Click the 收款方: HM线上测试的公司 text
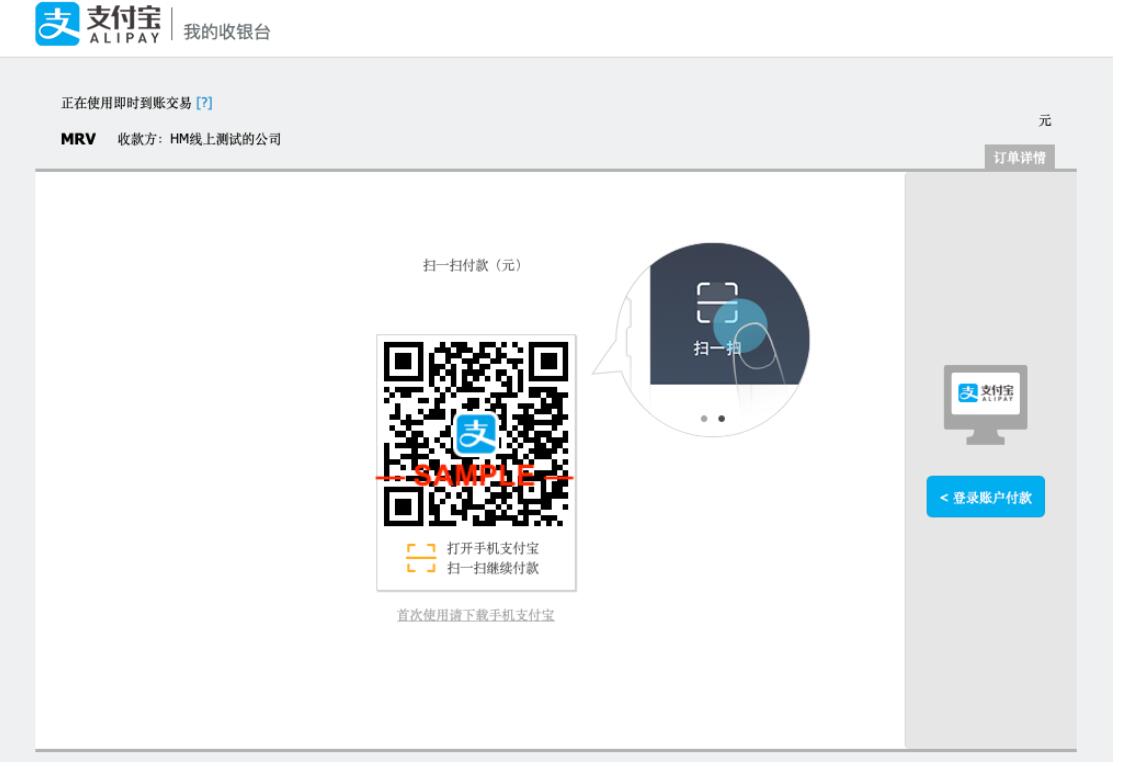Image resolution: width=1131 pixels, height=767 pixels. 199,139
